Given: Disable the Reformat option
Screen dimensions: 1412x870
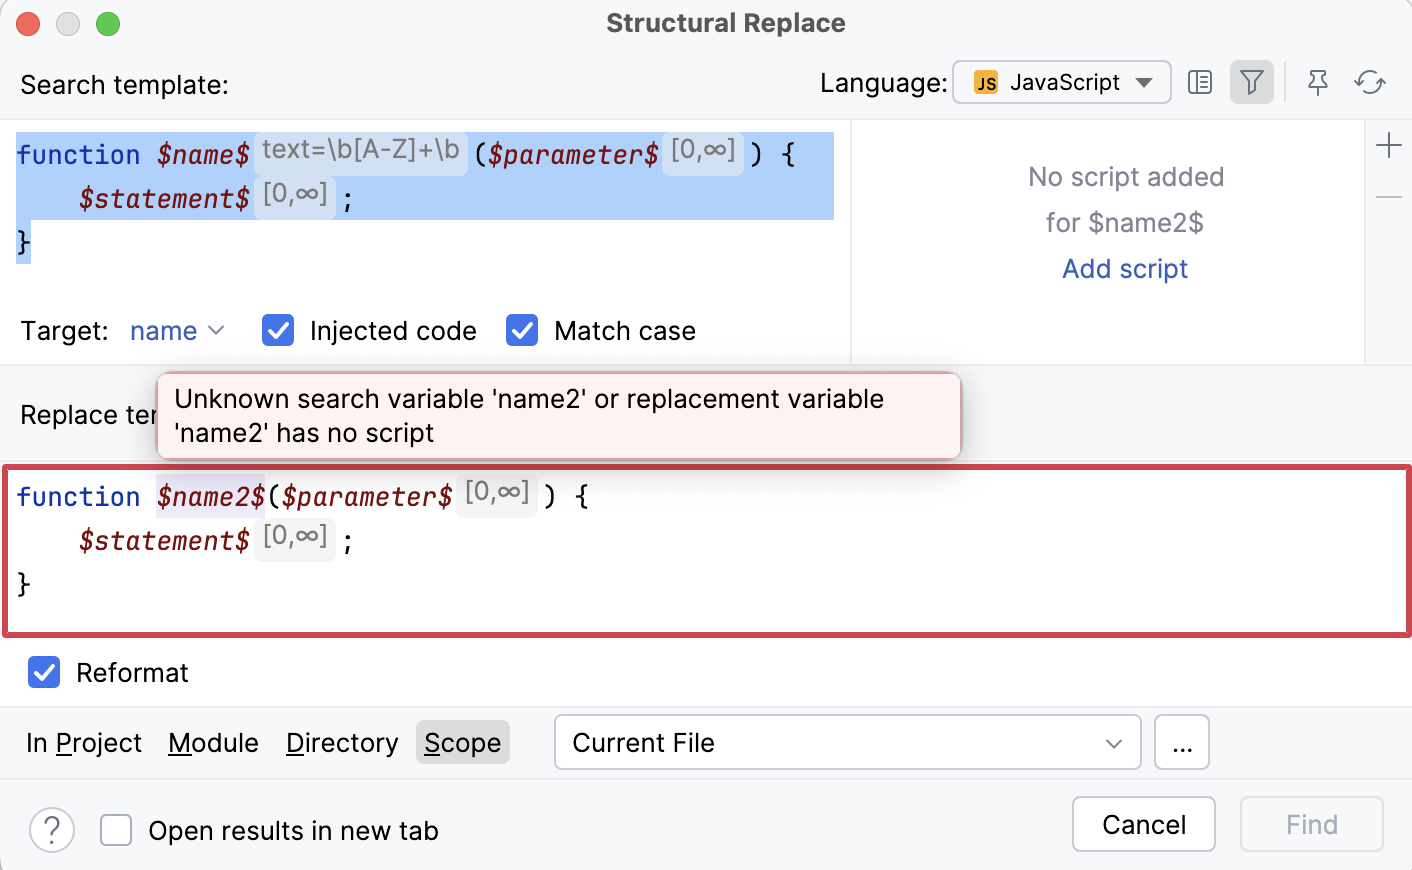Looking at the screenshot, I should click(x=44, y=672).
